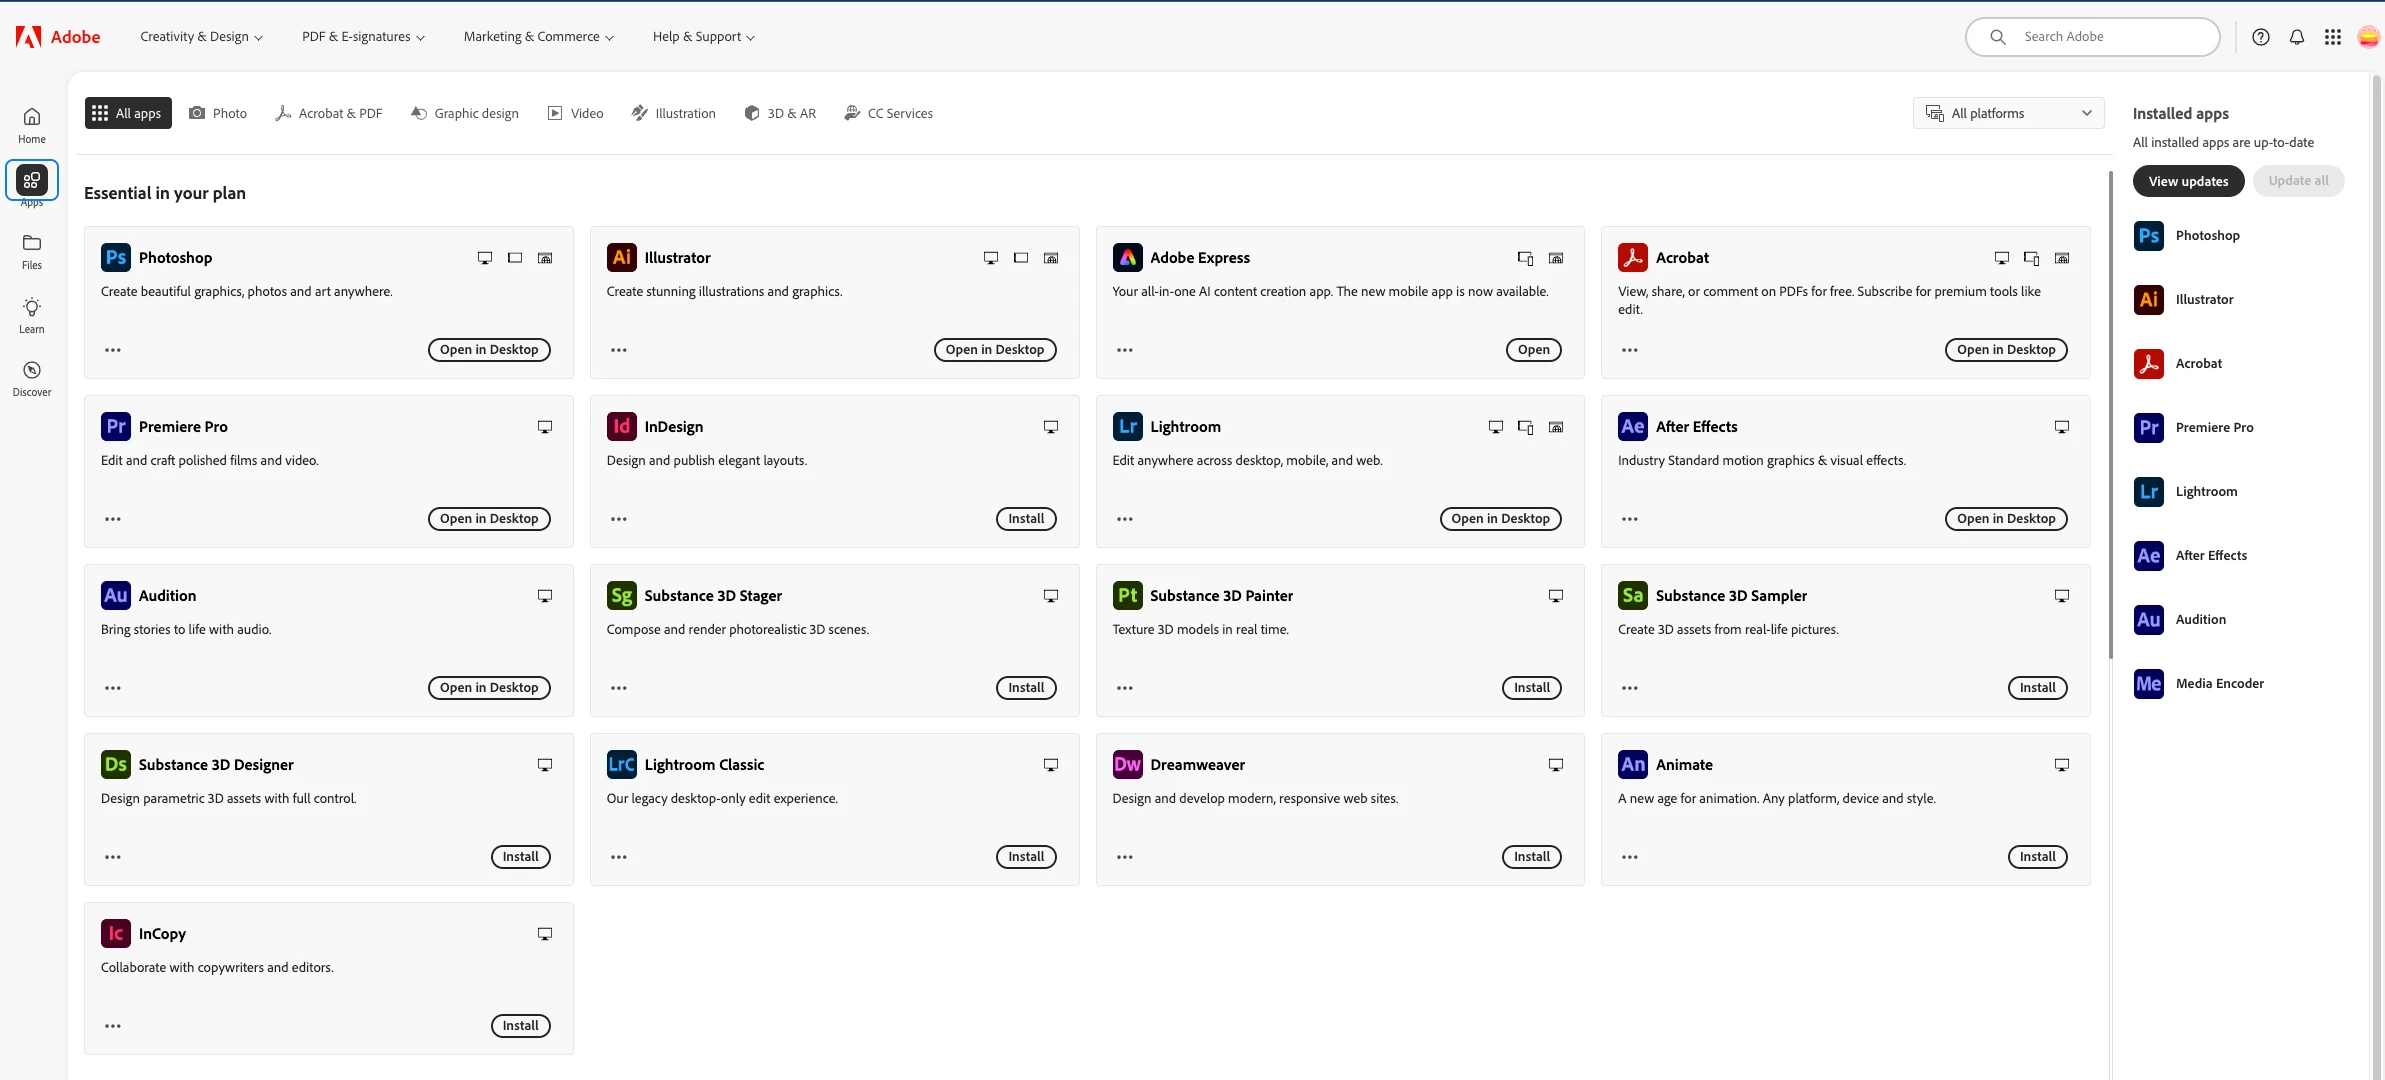Viewport: 2385px width, 1080px height.
Task: Click the Home icon in the sidebar
Action: [x=32, y=117]
